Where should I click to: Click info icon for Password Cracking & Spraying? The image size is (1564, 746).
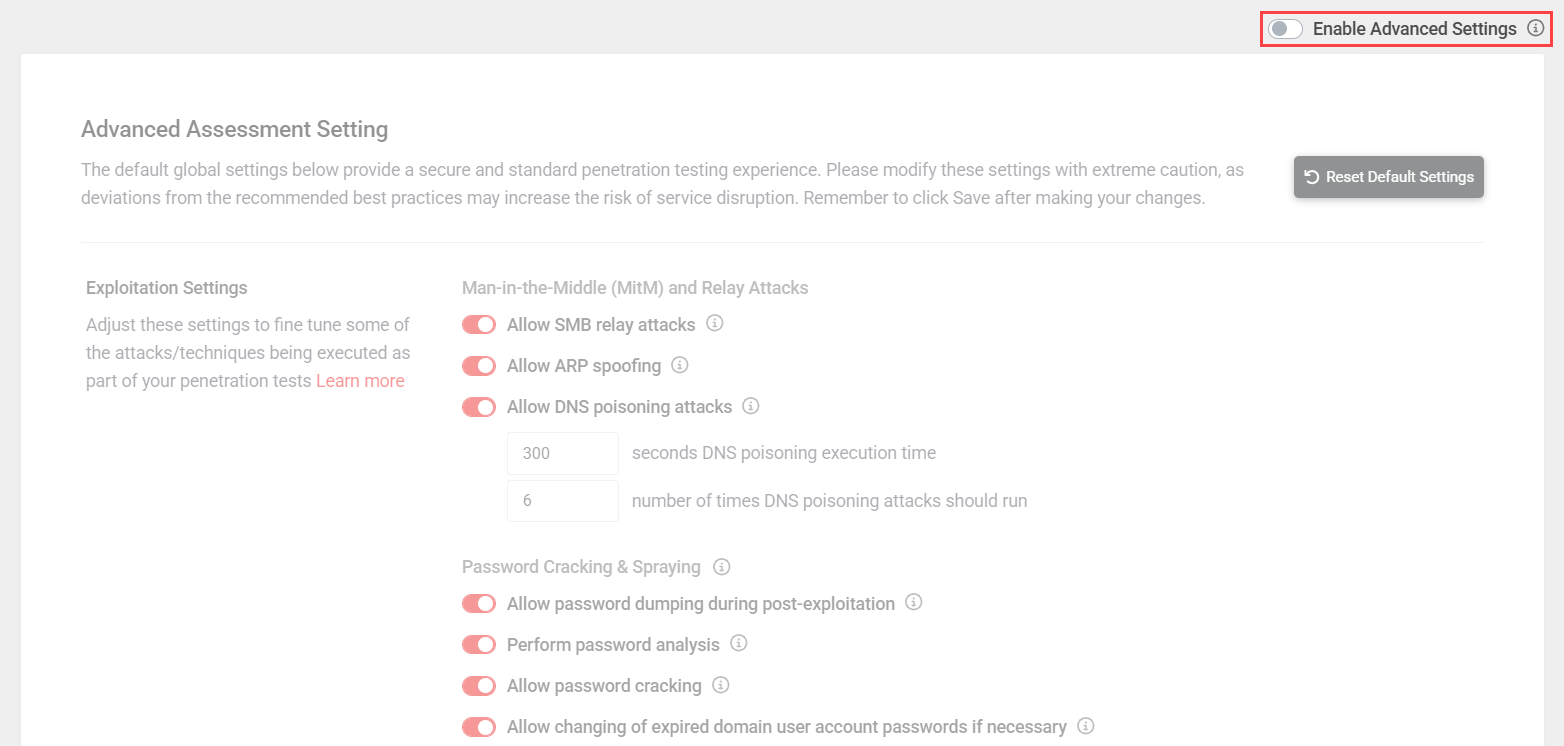click(722, 567)
